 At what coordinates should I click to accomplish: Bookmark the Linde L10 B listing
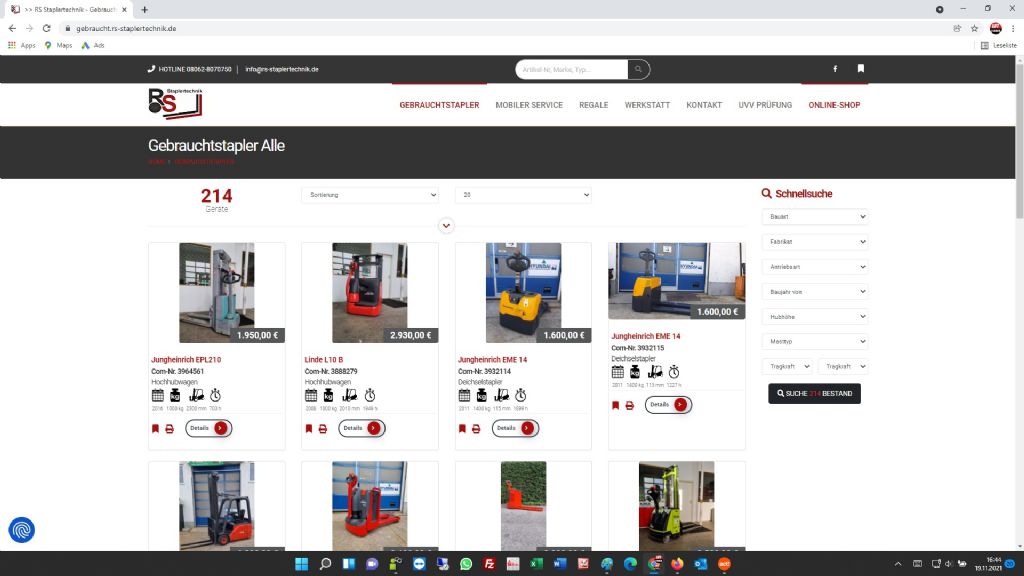click(x=309, y=428)
